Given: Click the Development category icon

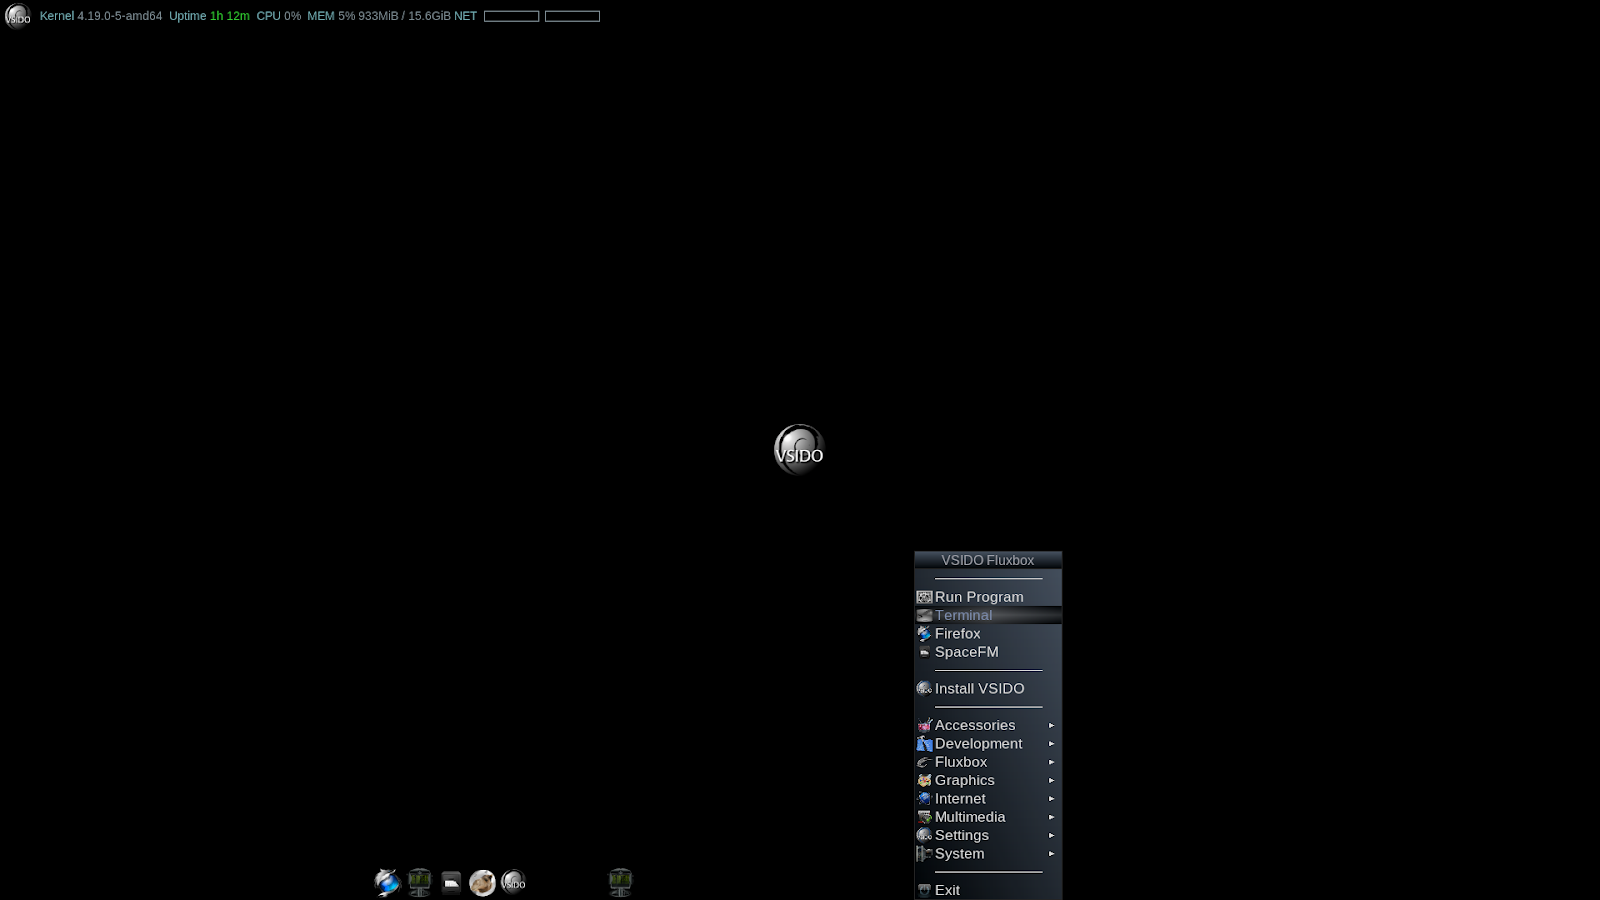Looking at the screenshot, I should pyautogui.click(x=924, y=744).
